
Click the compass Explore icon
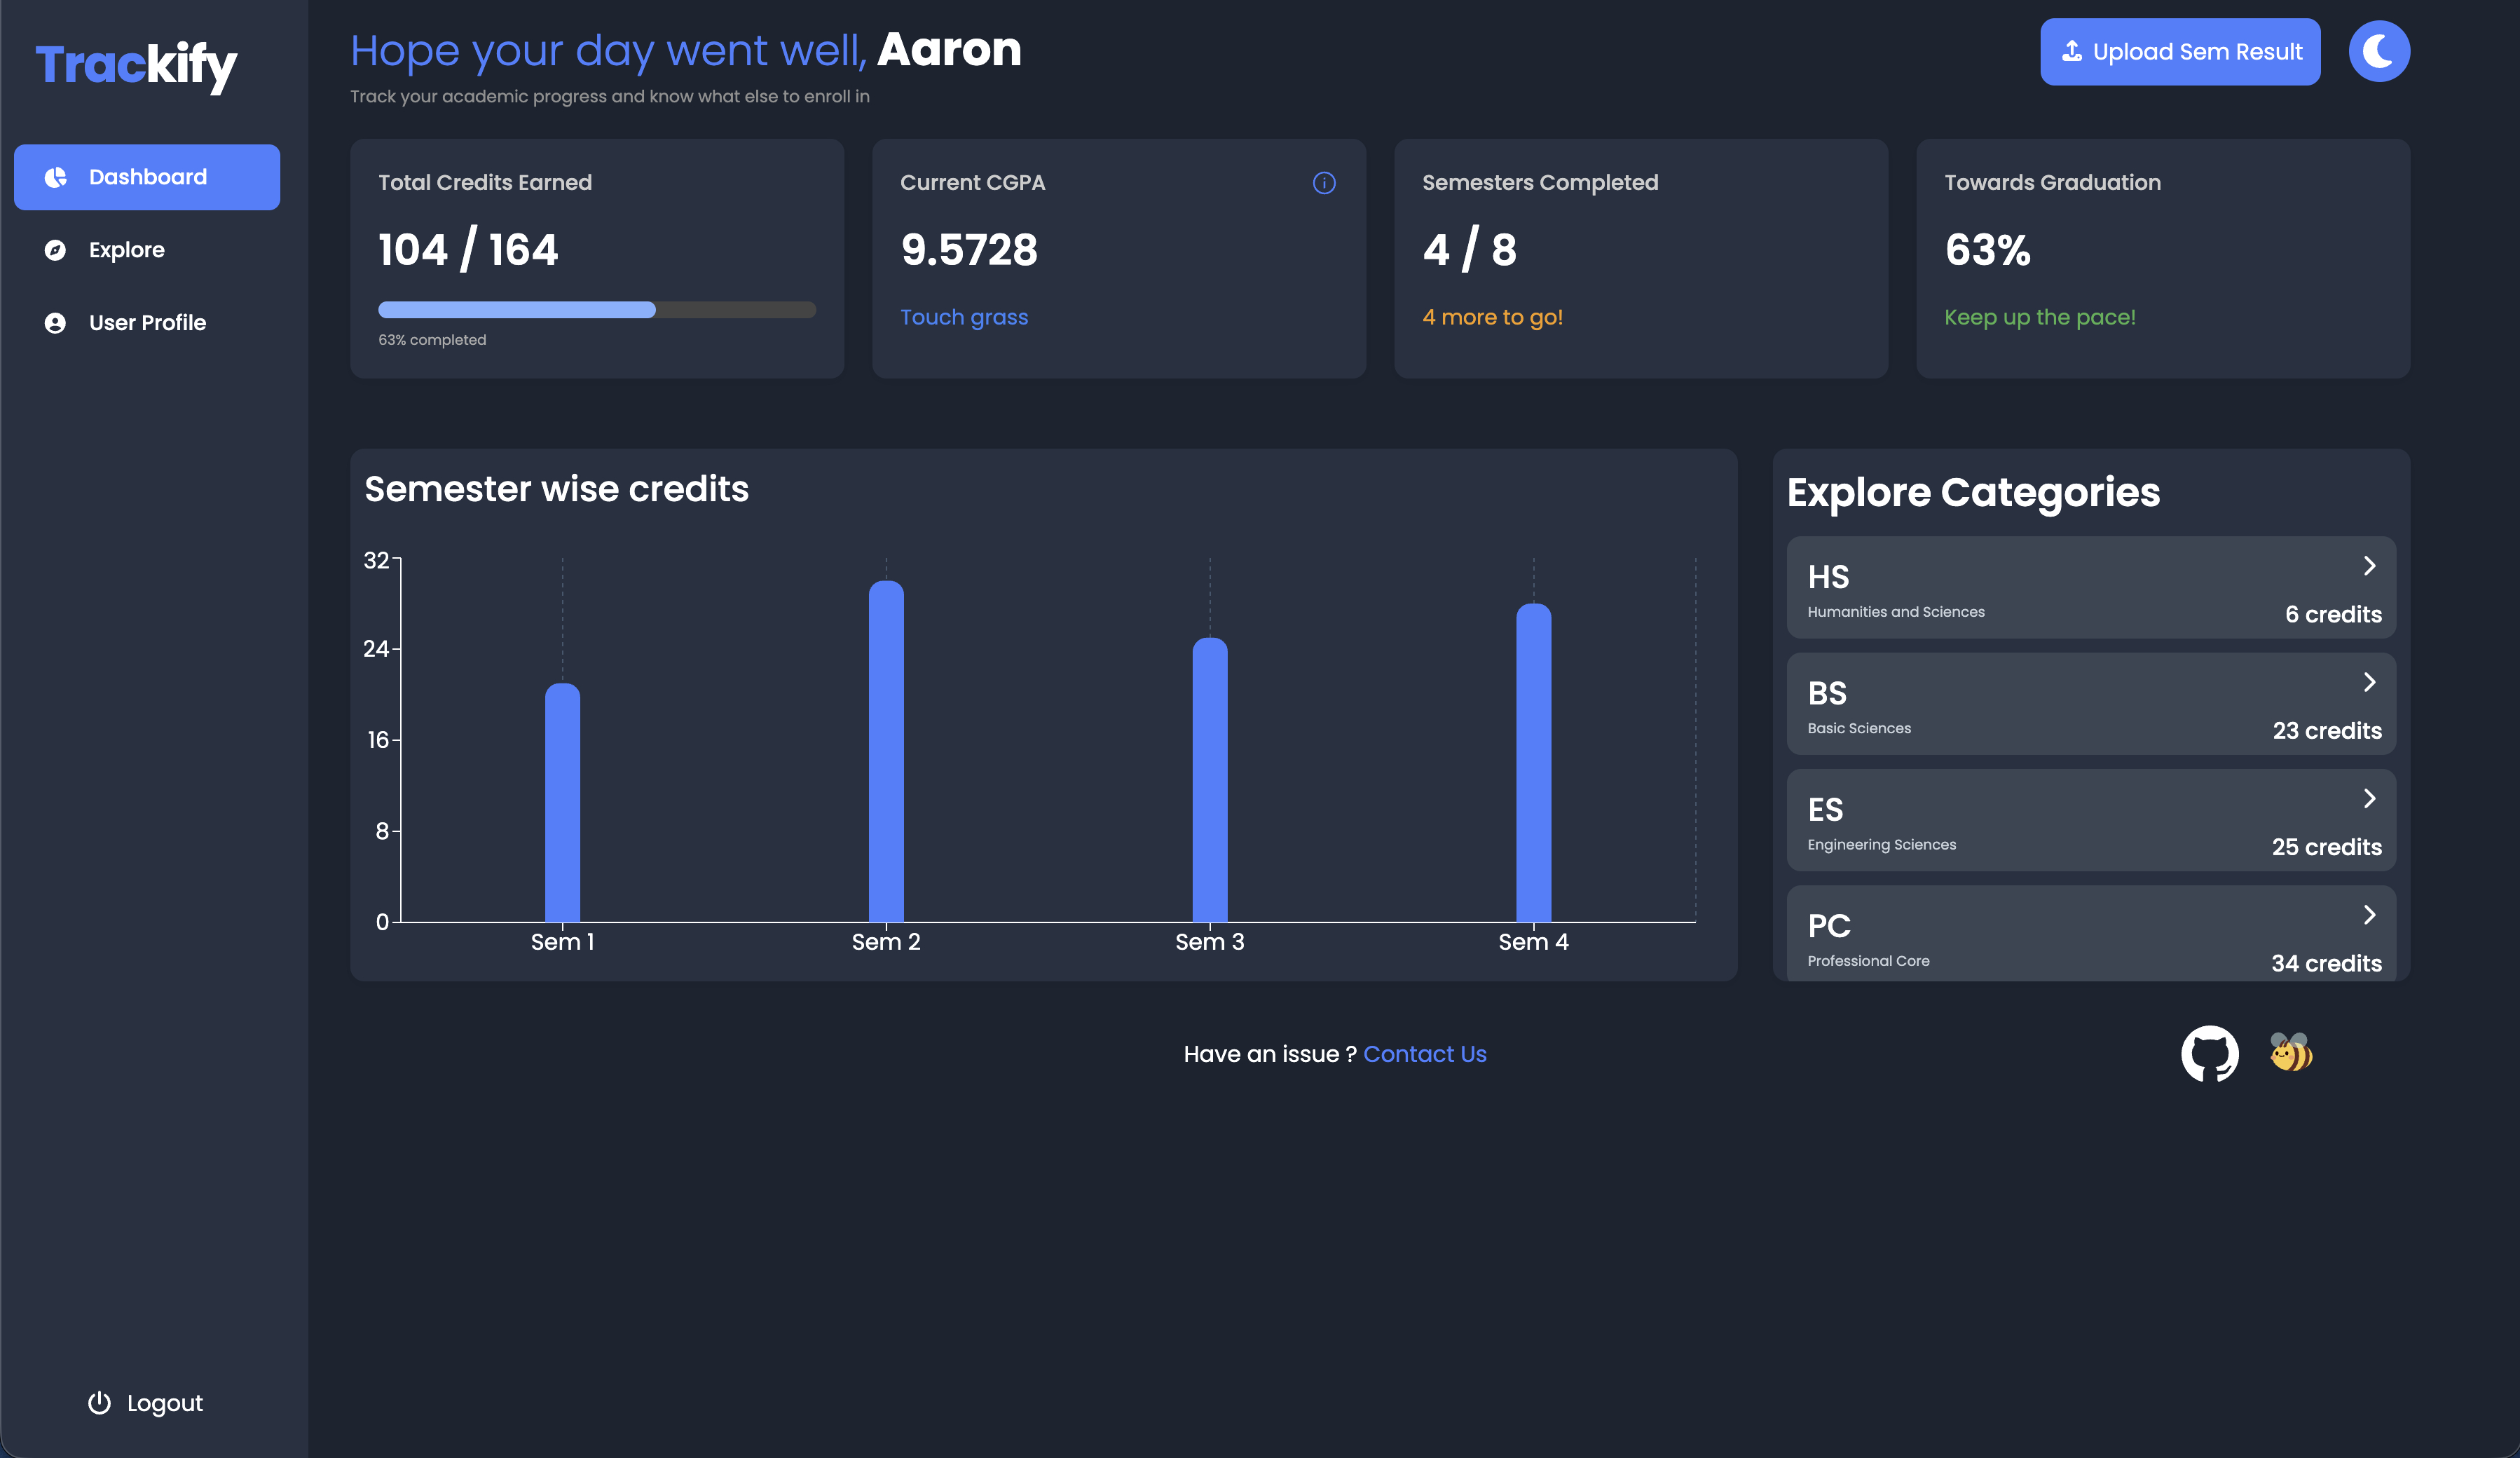coord(55,250)
